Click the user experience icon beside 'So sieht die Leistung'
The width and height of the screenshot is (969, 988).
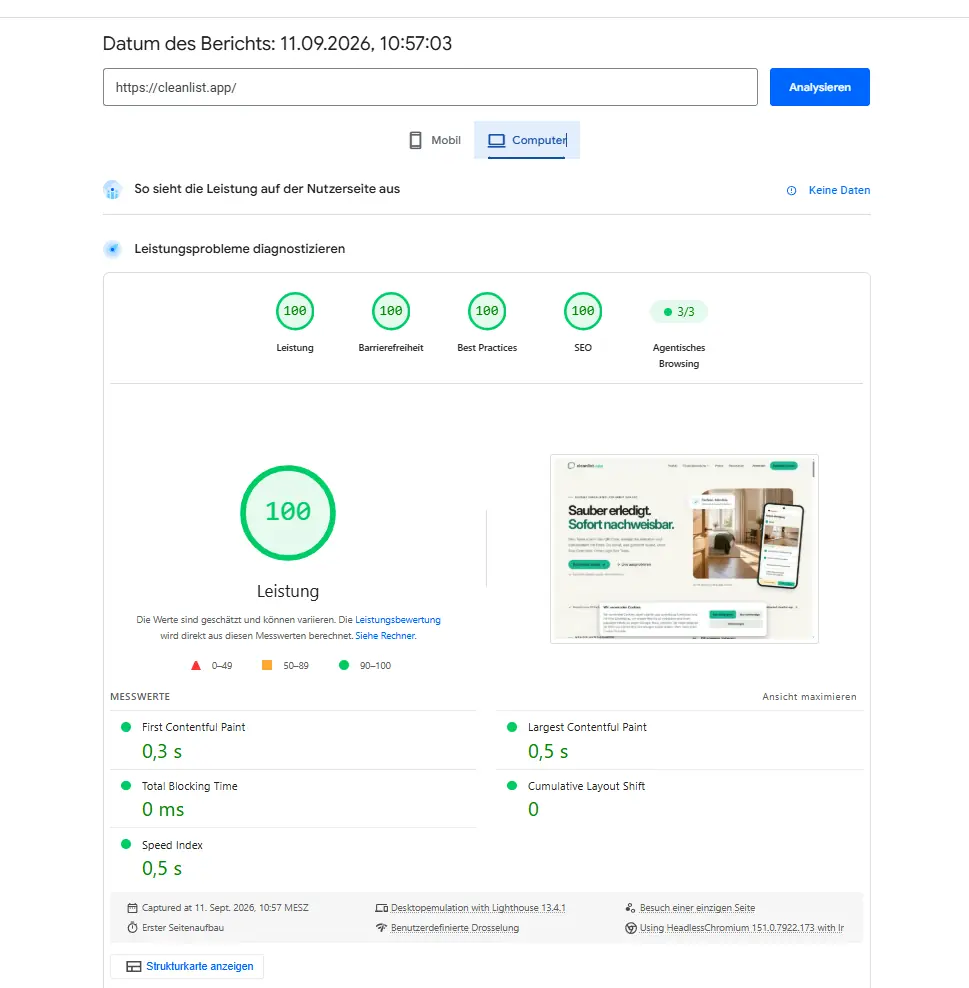tap(112, 190)
